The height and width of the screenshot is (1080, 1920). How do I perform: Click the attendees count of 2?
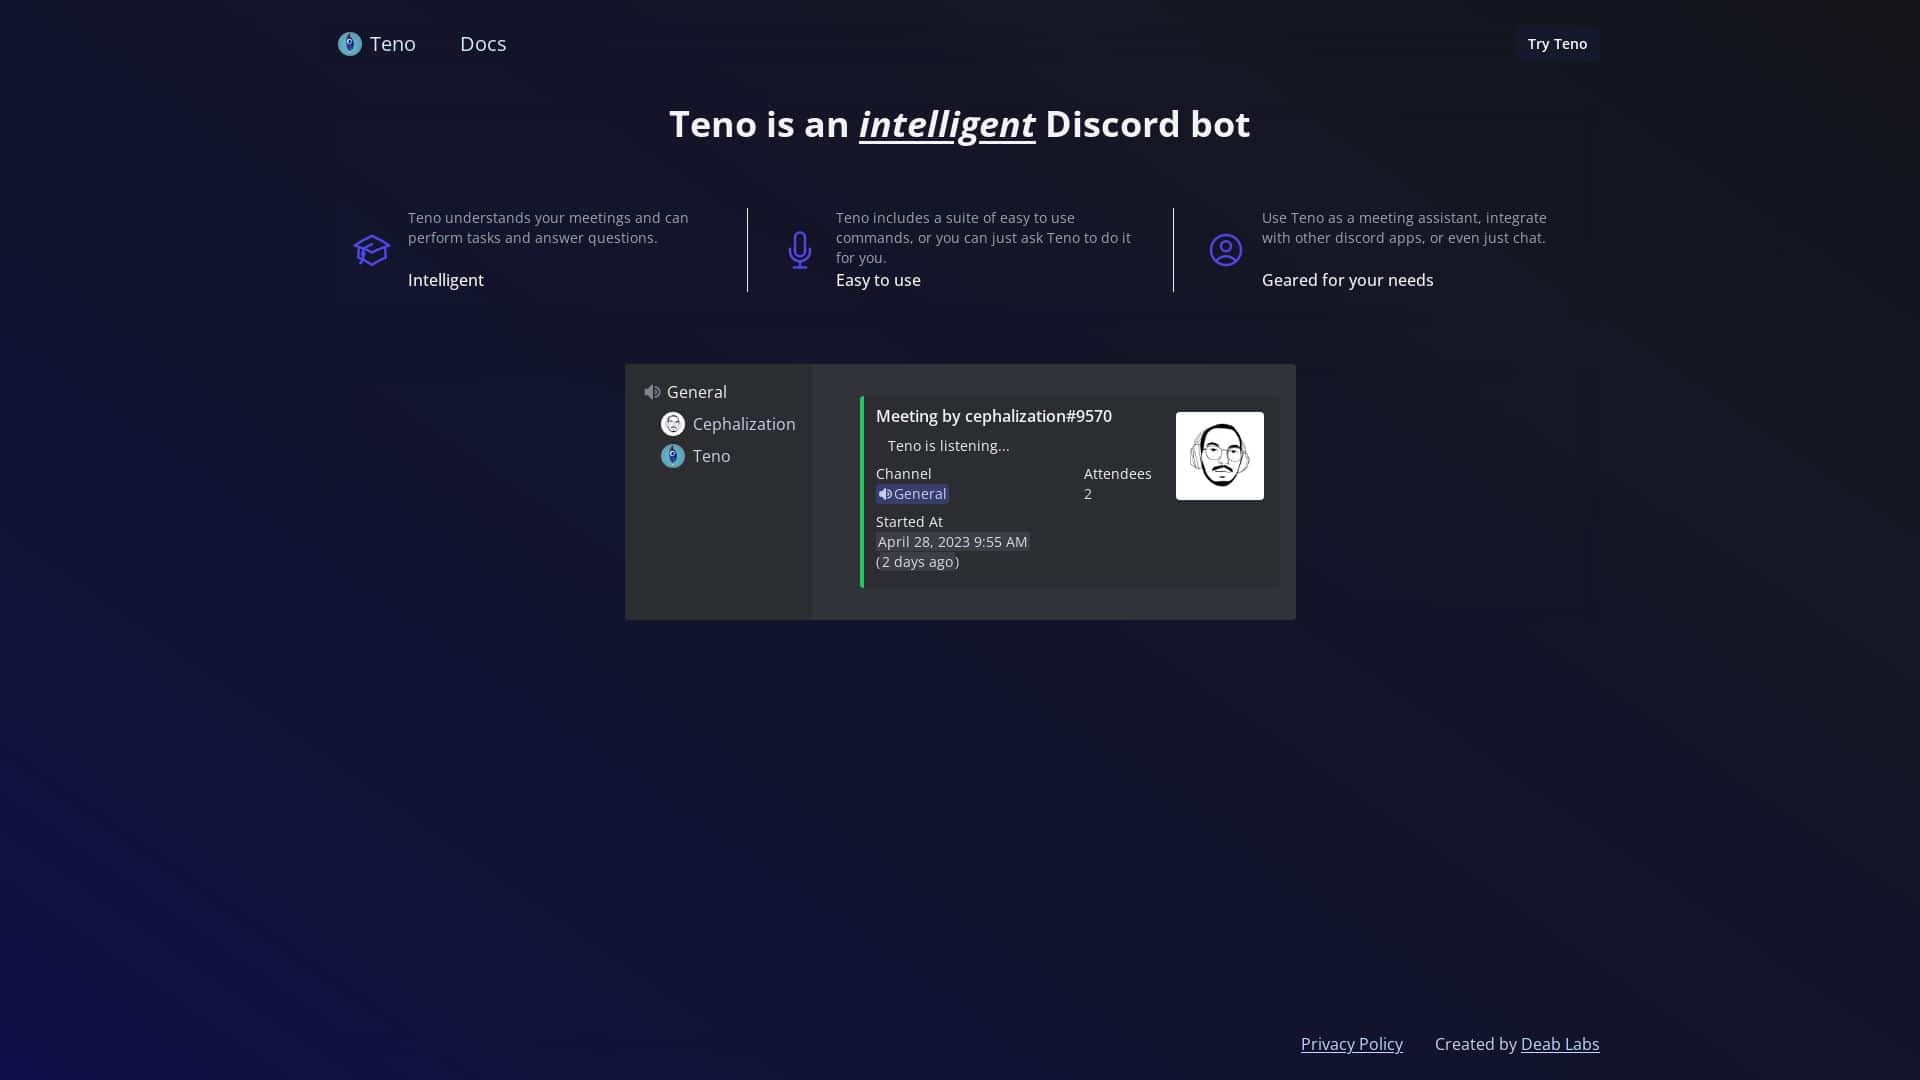click(1087, 493)
